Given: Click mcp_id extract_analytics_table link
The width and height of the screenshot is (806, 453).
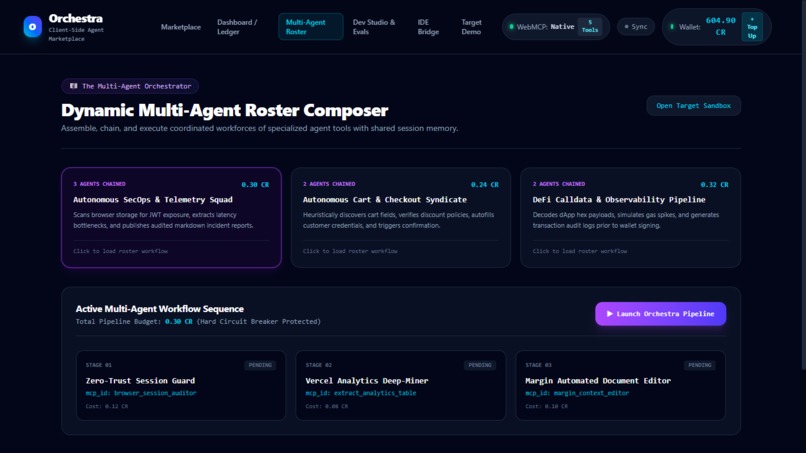Looking at the screenshot, I should pos(361,393).
